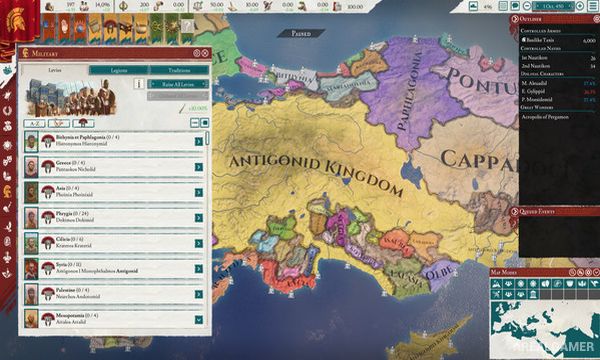
Task: Toggle the Mesopotamia levy row chevron
Action: [199, 319]
